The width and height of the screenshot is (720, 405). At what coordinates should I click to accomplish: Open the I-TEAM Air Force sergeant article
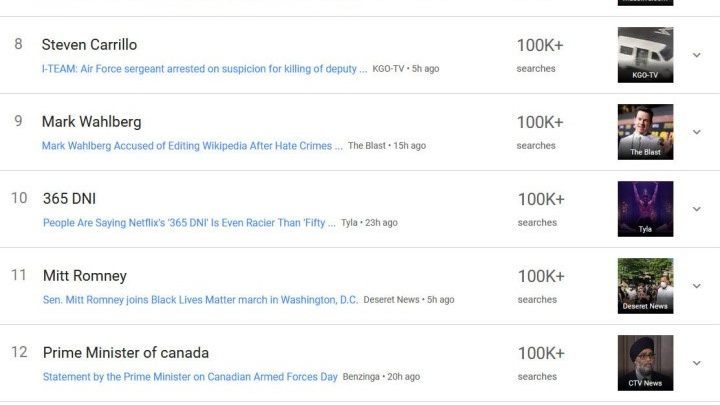pyautogui.click(x=204, y=69)
